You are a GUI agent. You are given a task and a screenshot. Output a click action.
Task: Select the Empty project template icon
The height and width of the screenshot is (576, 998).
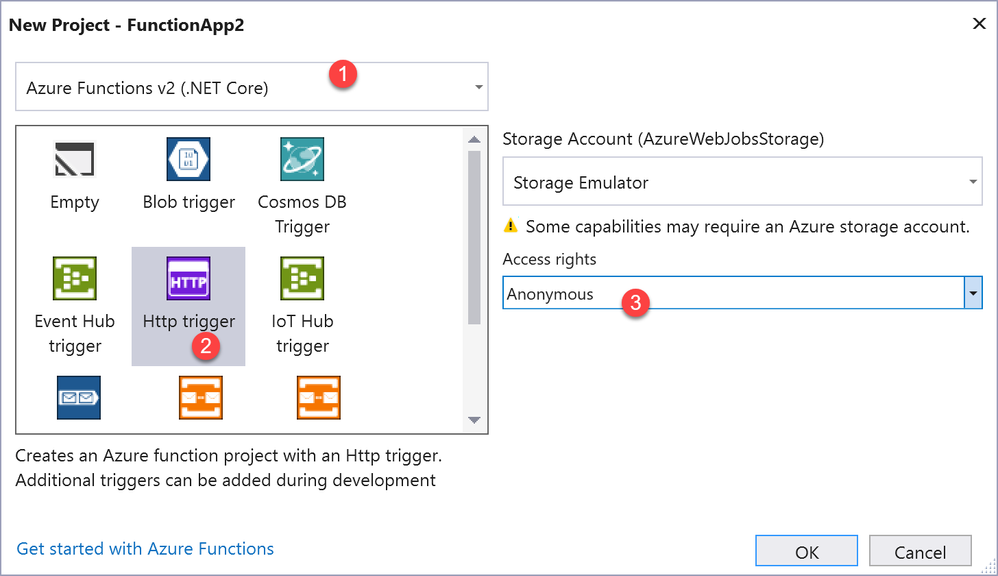click(74, 160)
